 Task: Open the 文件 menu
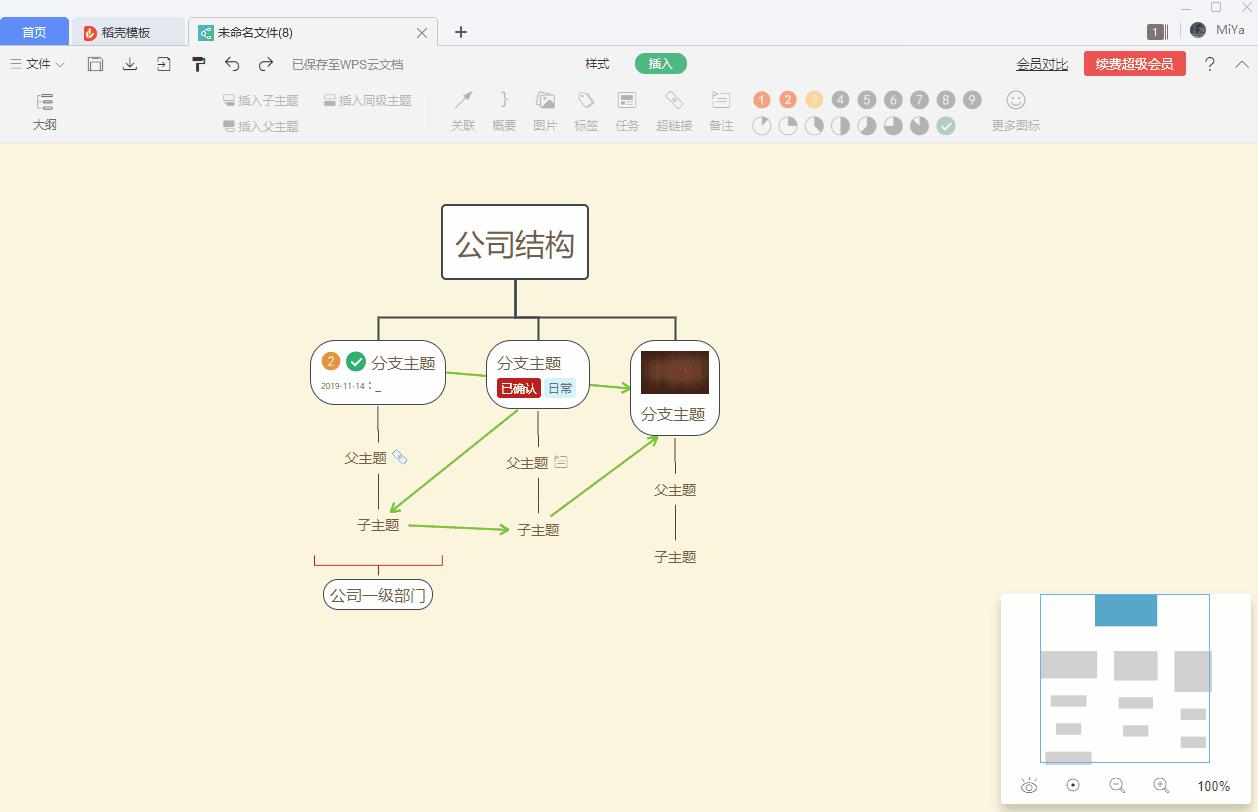tap(36, 63)
